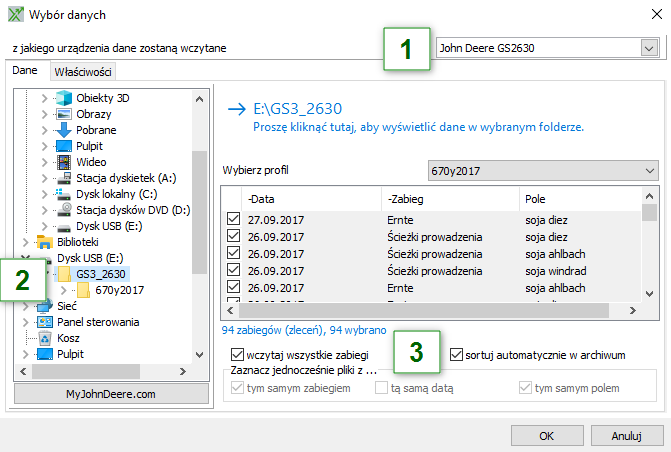Click the Stacja dyskietek (A:) drive icon

(64, 178)
